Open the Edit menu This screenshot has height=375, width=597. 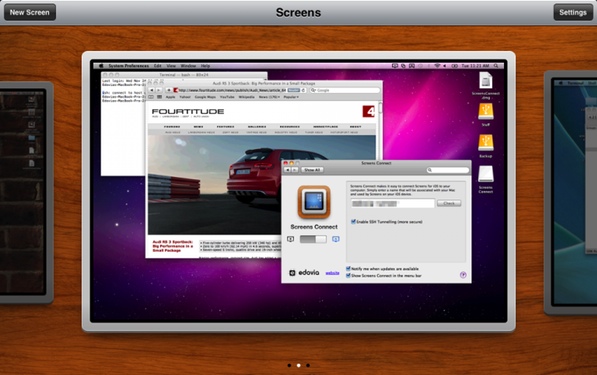158,66
